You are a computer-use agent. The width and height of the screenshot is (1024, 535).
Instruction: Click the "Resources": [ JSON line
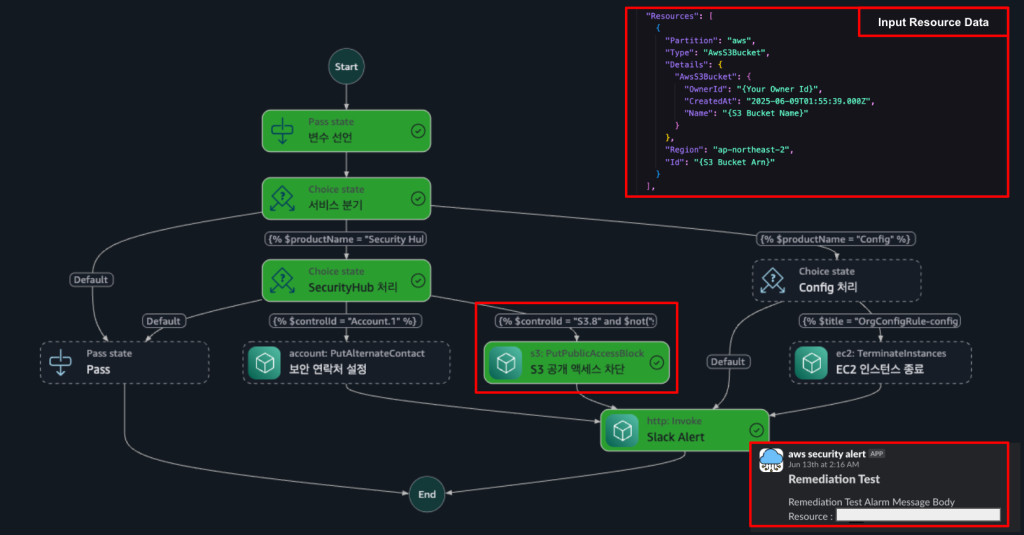click(679, 16)
